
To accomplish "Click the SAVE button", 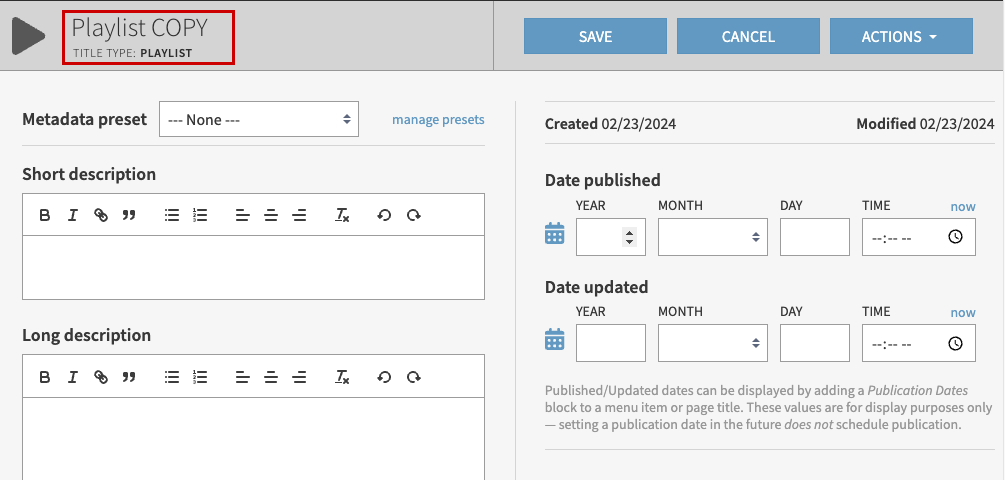I will click(x=595, y=37).
